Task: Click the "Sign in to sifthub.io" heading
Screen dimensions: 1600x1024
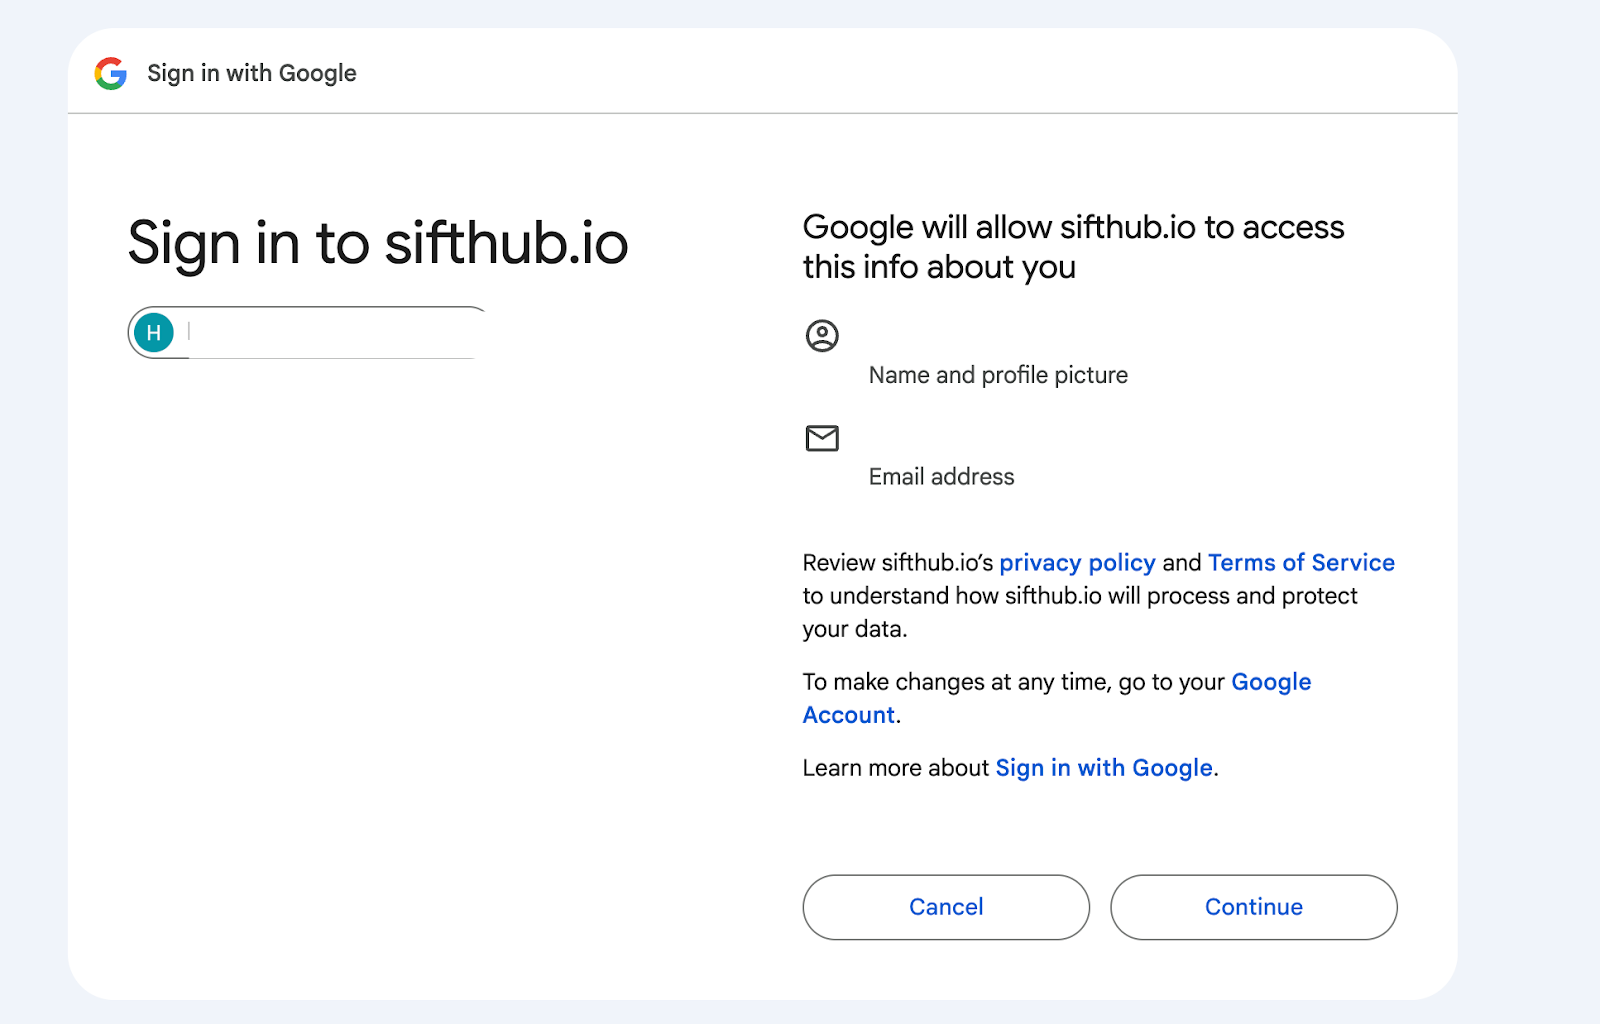Action: (378, 243)
